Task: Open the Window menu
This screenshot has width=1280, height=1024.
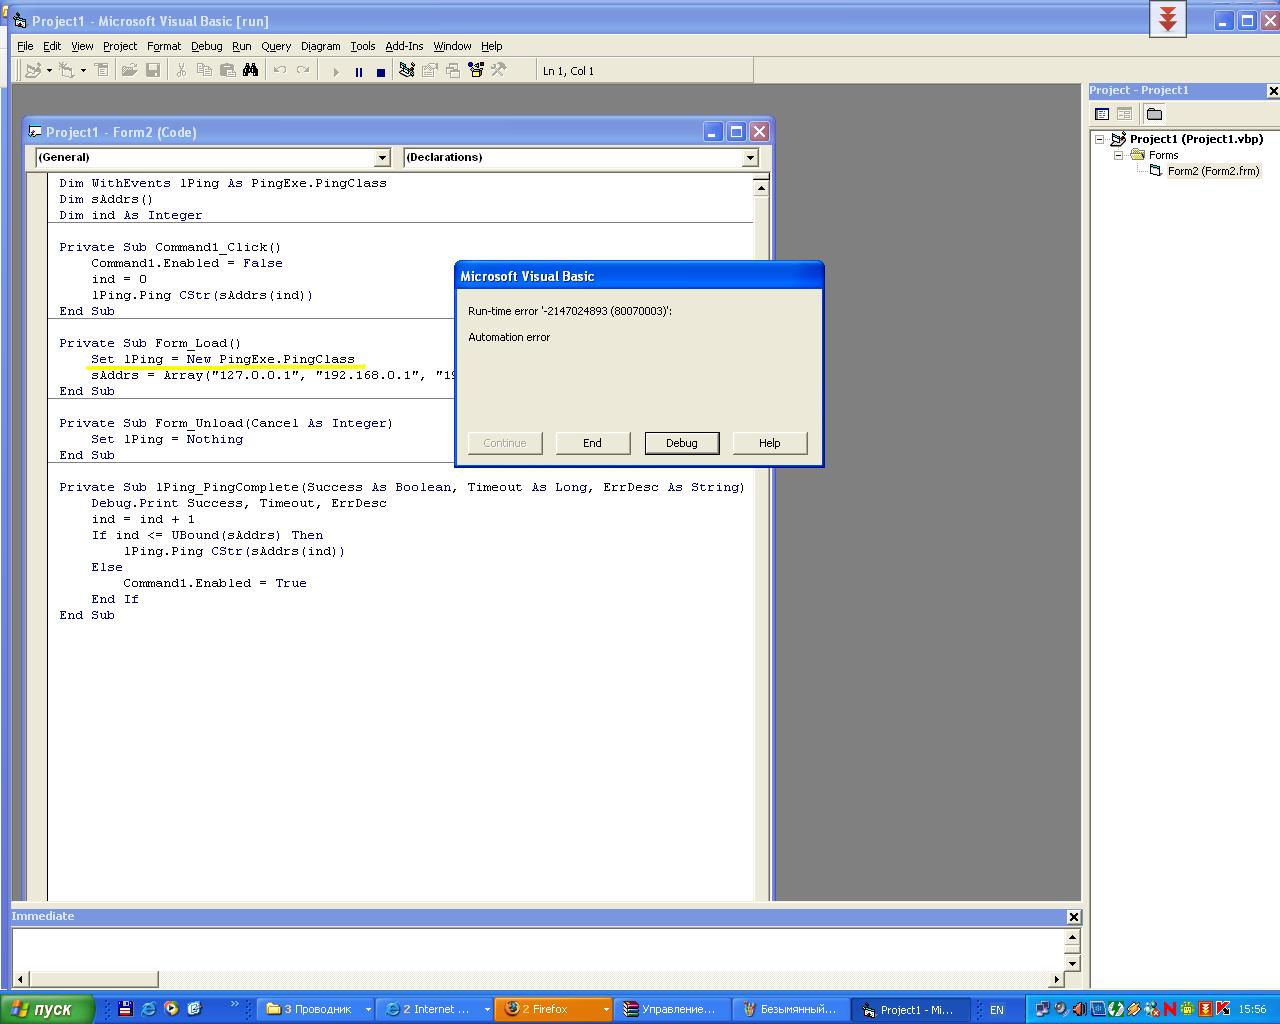Action: [x=452, y=46]
